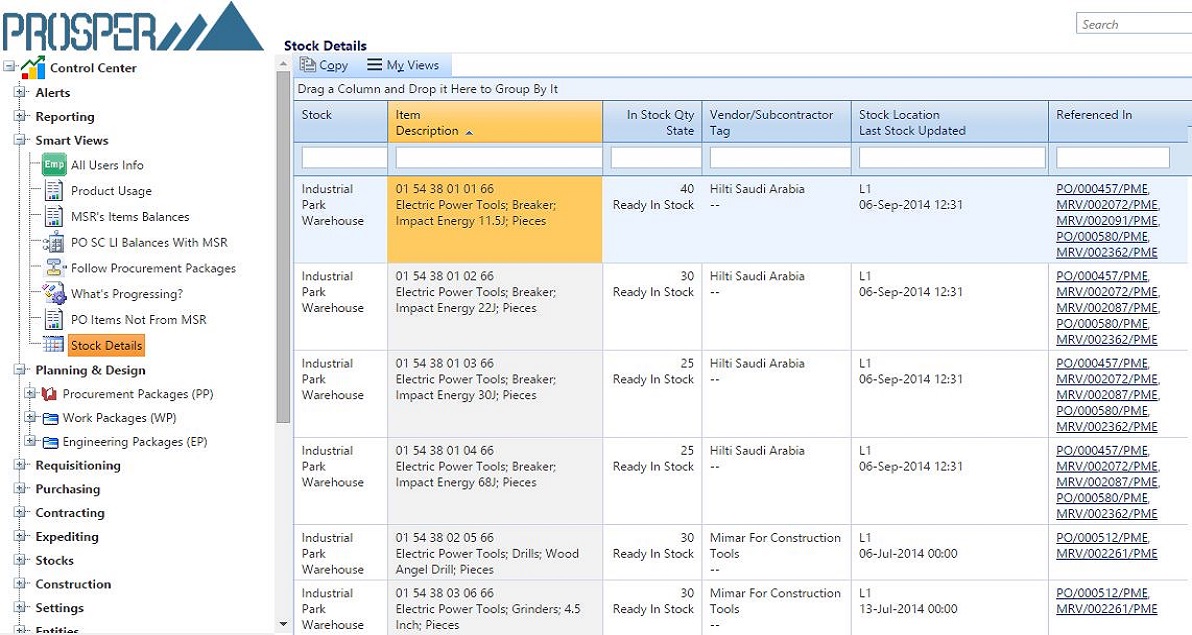Click the MSR's Items Balances icon

[x=54, y=216]
